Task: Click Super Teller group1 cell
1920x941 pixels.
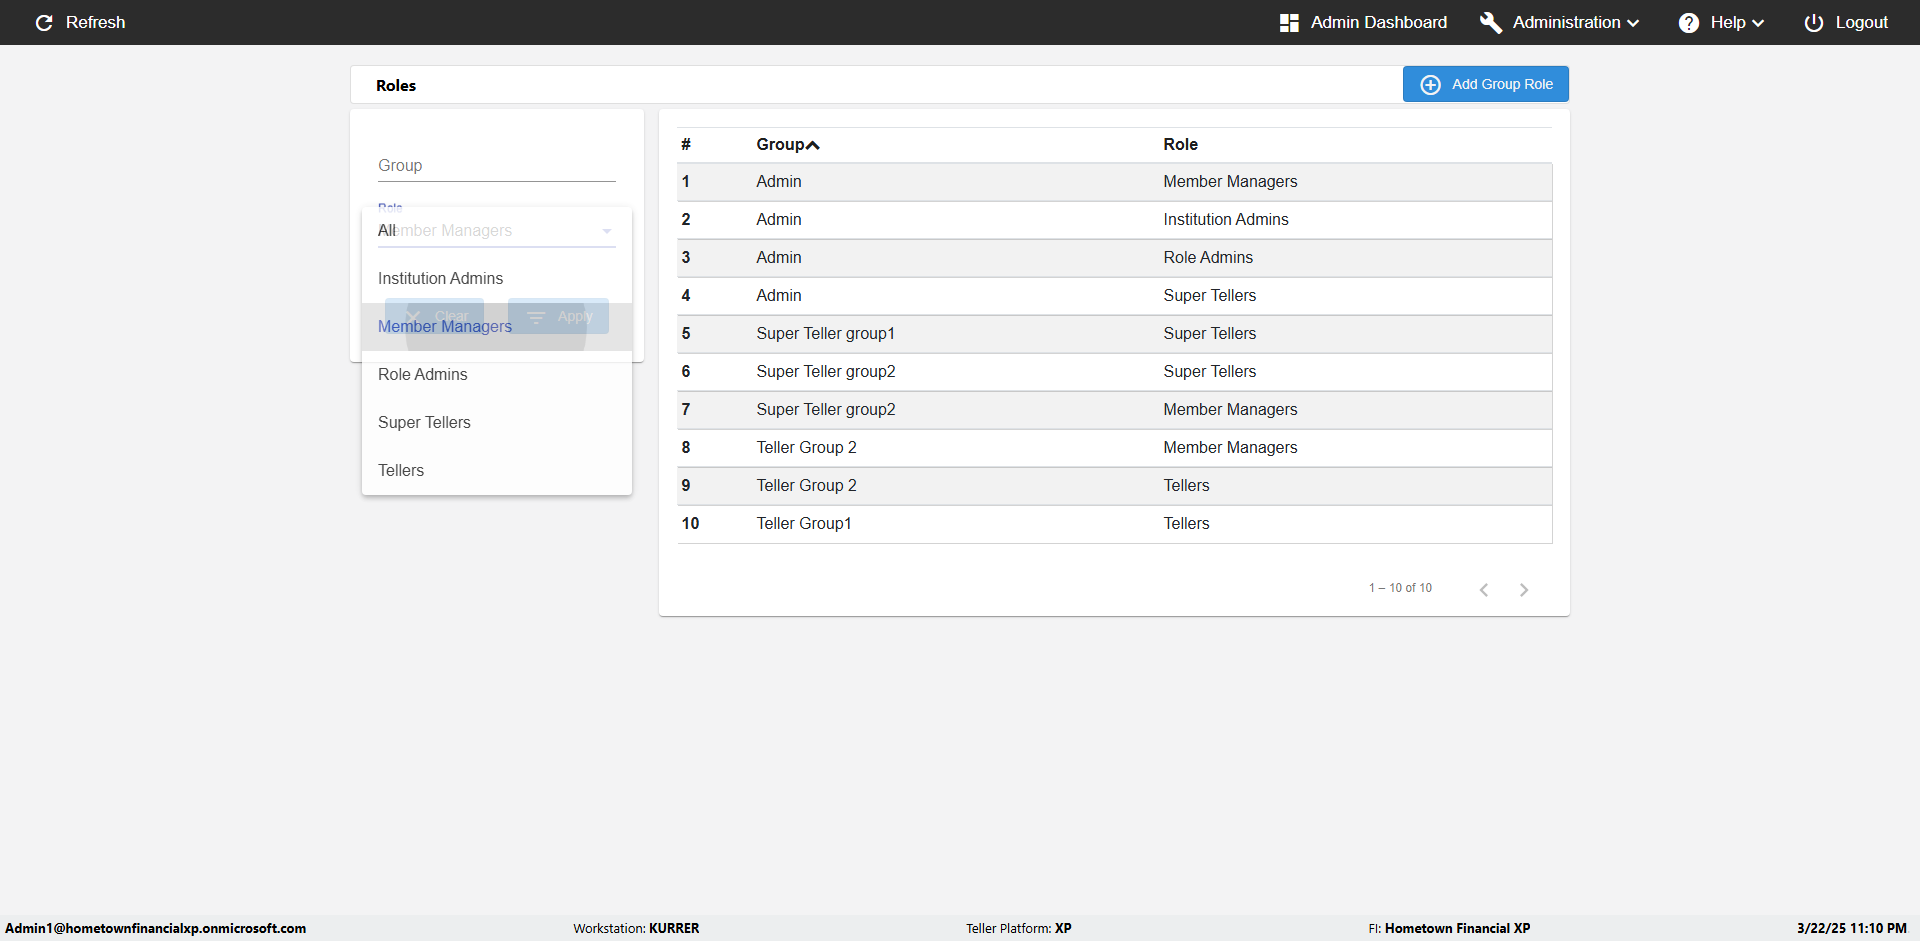Action: point(825,333)
